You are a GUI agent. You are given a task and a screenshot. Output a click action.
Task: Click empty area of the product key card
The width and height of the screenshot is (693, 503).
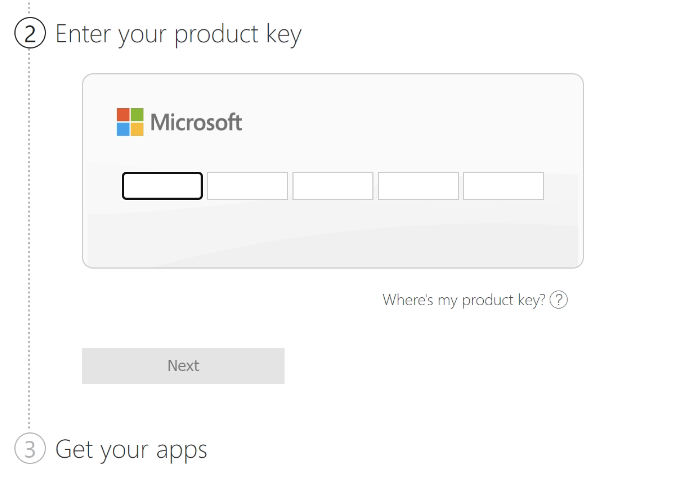click(x=400, y=120)
